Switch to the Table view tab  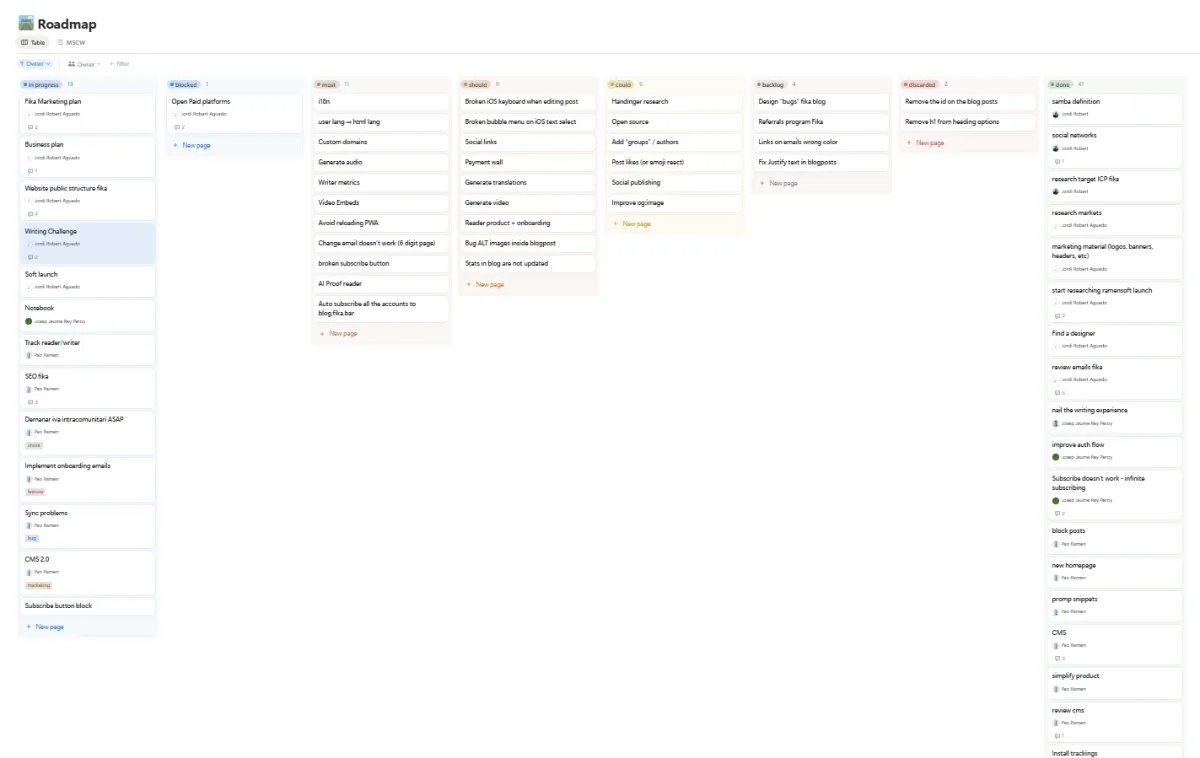33,43
